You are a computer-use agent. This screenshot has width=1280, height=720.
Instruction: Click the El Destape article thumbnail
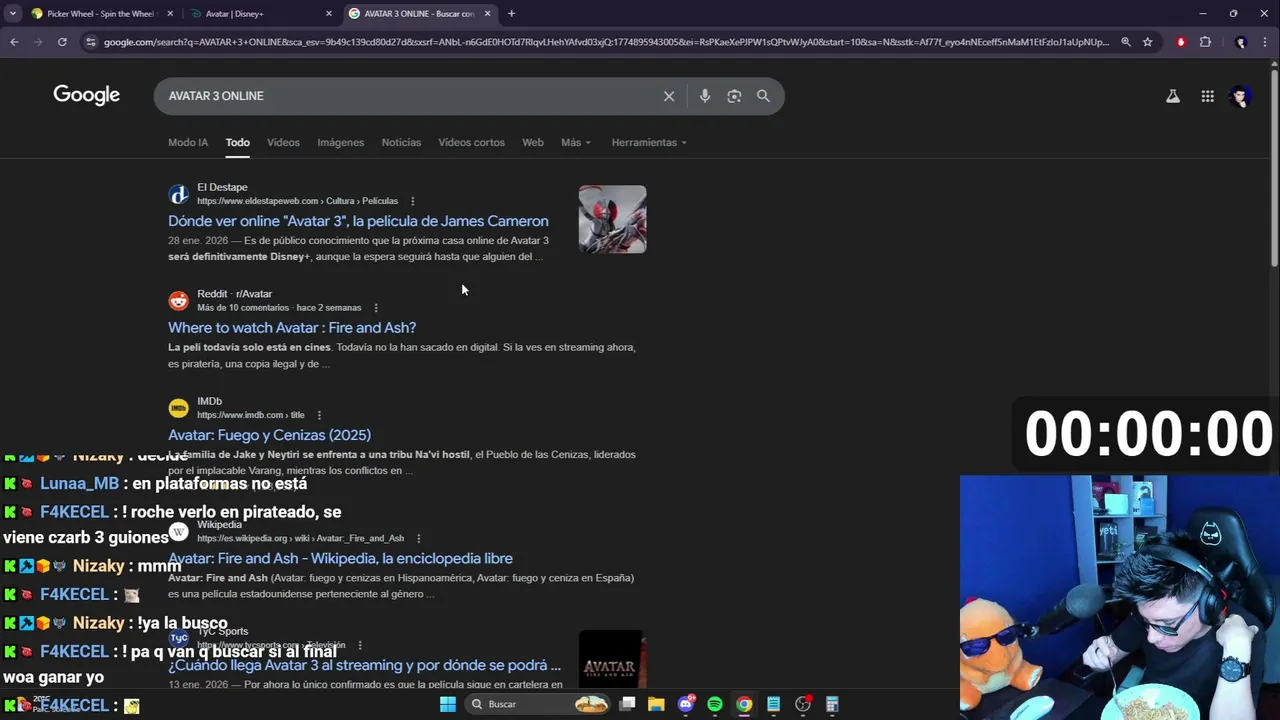coord(612,219)
